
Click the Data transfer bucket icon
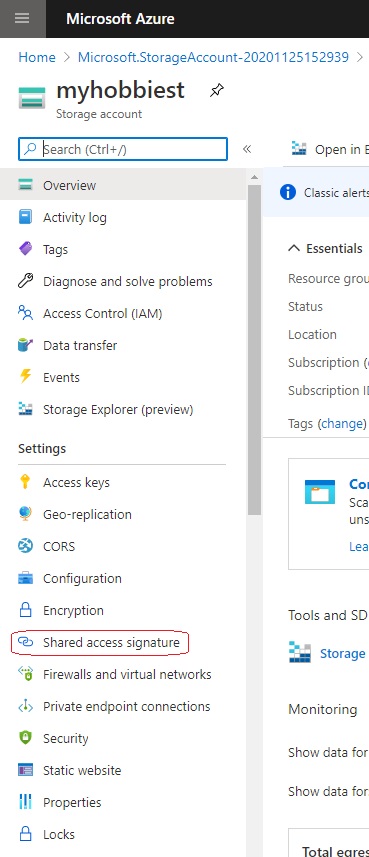coord(26,345)
